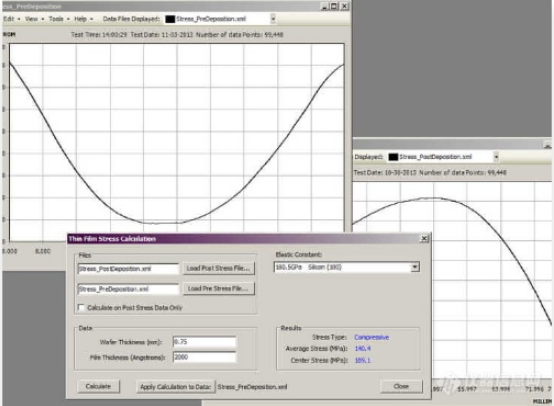This screenshot has height=406, width=554.
Task: Open the Edit menu
Action: coord(8,19)
